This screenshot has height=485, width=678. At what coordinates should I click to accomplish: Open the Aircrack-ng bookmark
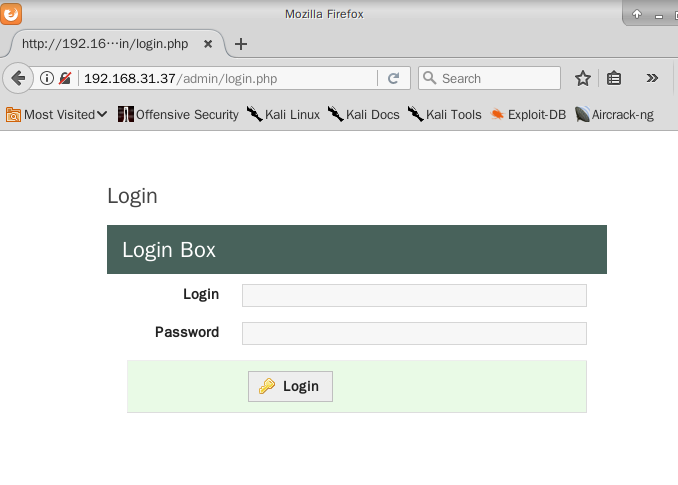coord(614,115)
